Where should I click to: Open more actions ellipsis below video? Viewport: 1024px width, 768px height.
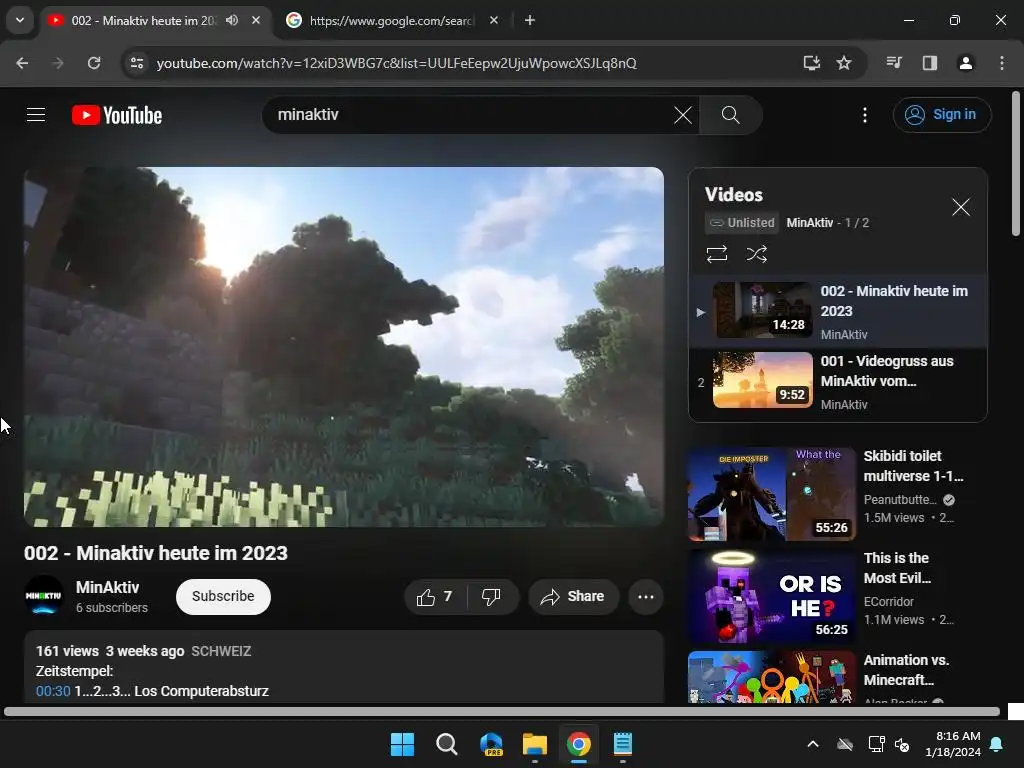(645, 596)
